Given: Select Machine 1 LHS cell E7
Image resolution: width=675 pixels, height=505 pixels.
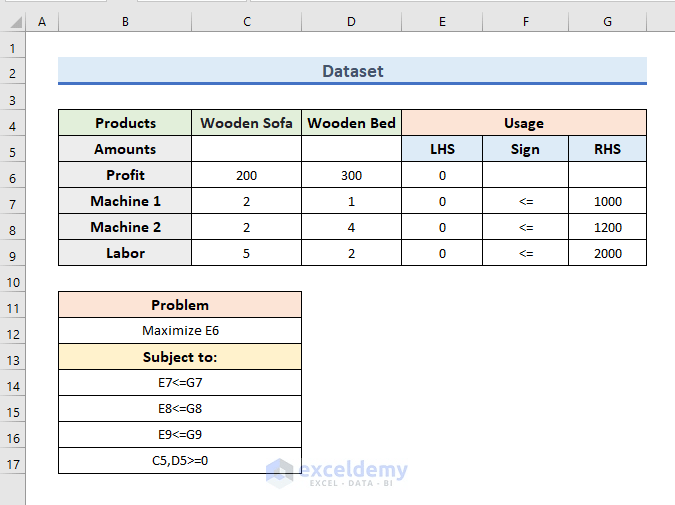Looking at the screenshot, I should coord(442,201).
